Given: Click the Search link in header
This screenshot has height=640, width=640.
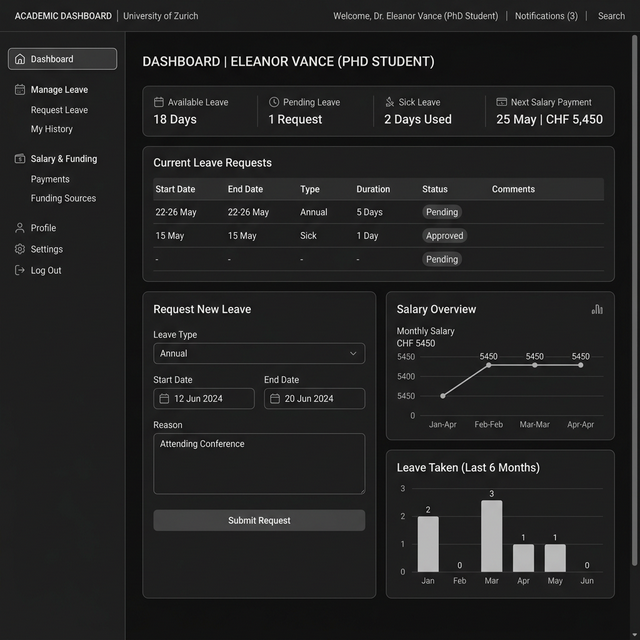Looking at the screenshot, I should click(x=611, y=16).
